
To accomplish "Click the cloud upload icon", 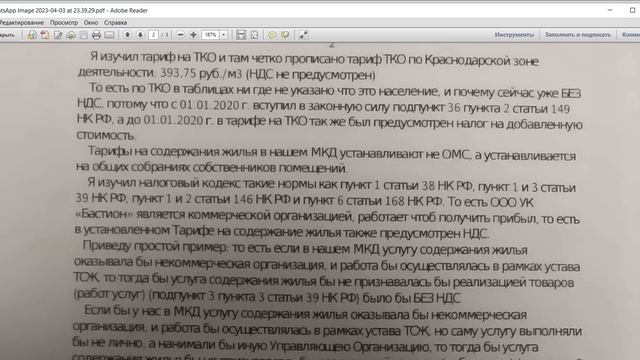I will tap(71, 35).
